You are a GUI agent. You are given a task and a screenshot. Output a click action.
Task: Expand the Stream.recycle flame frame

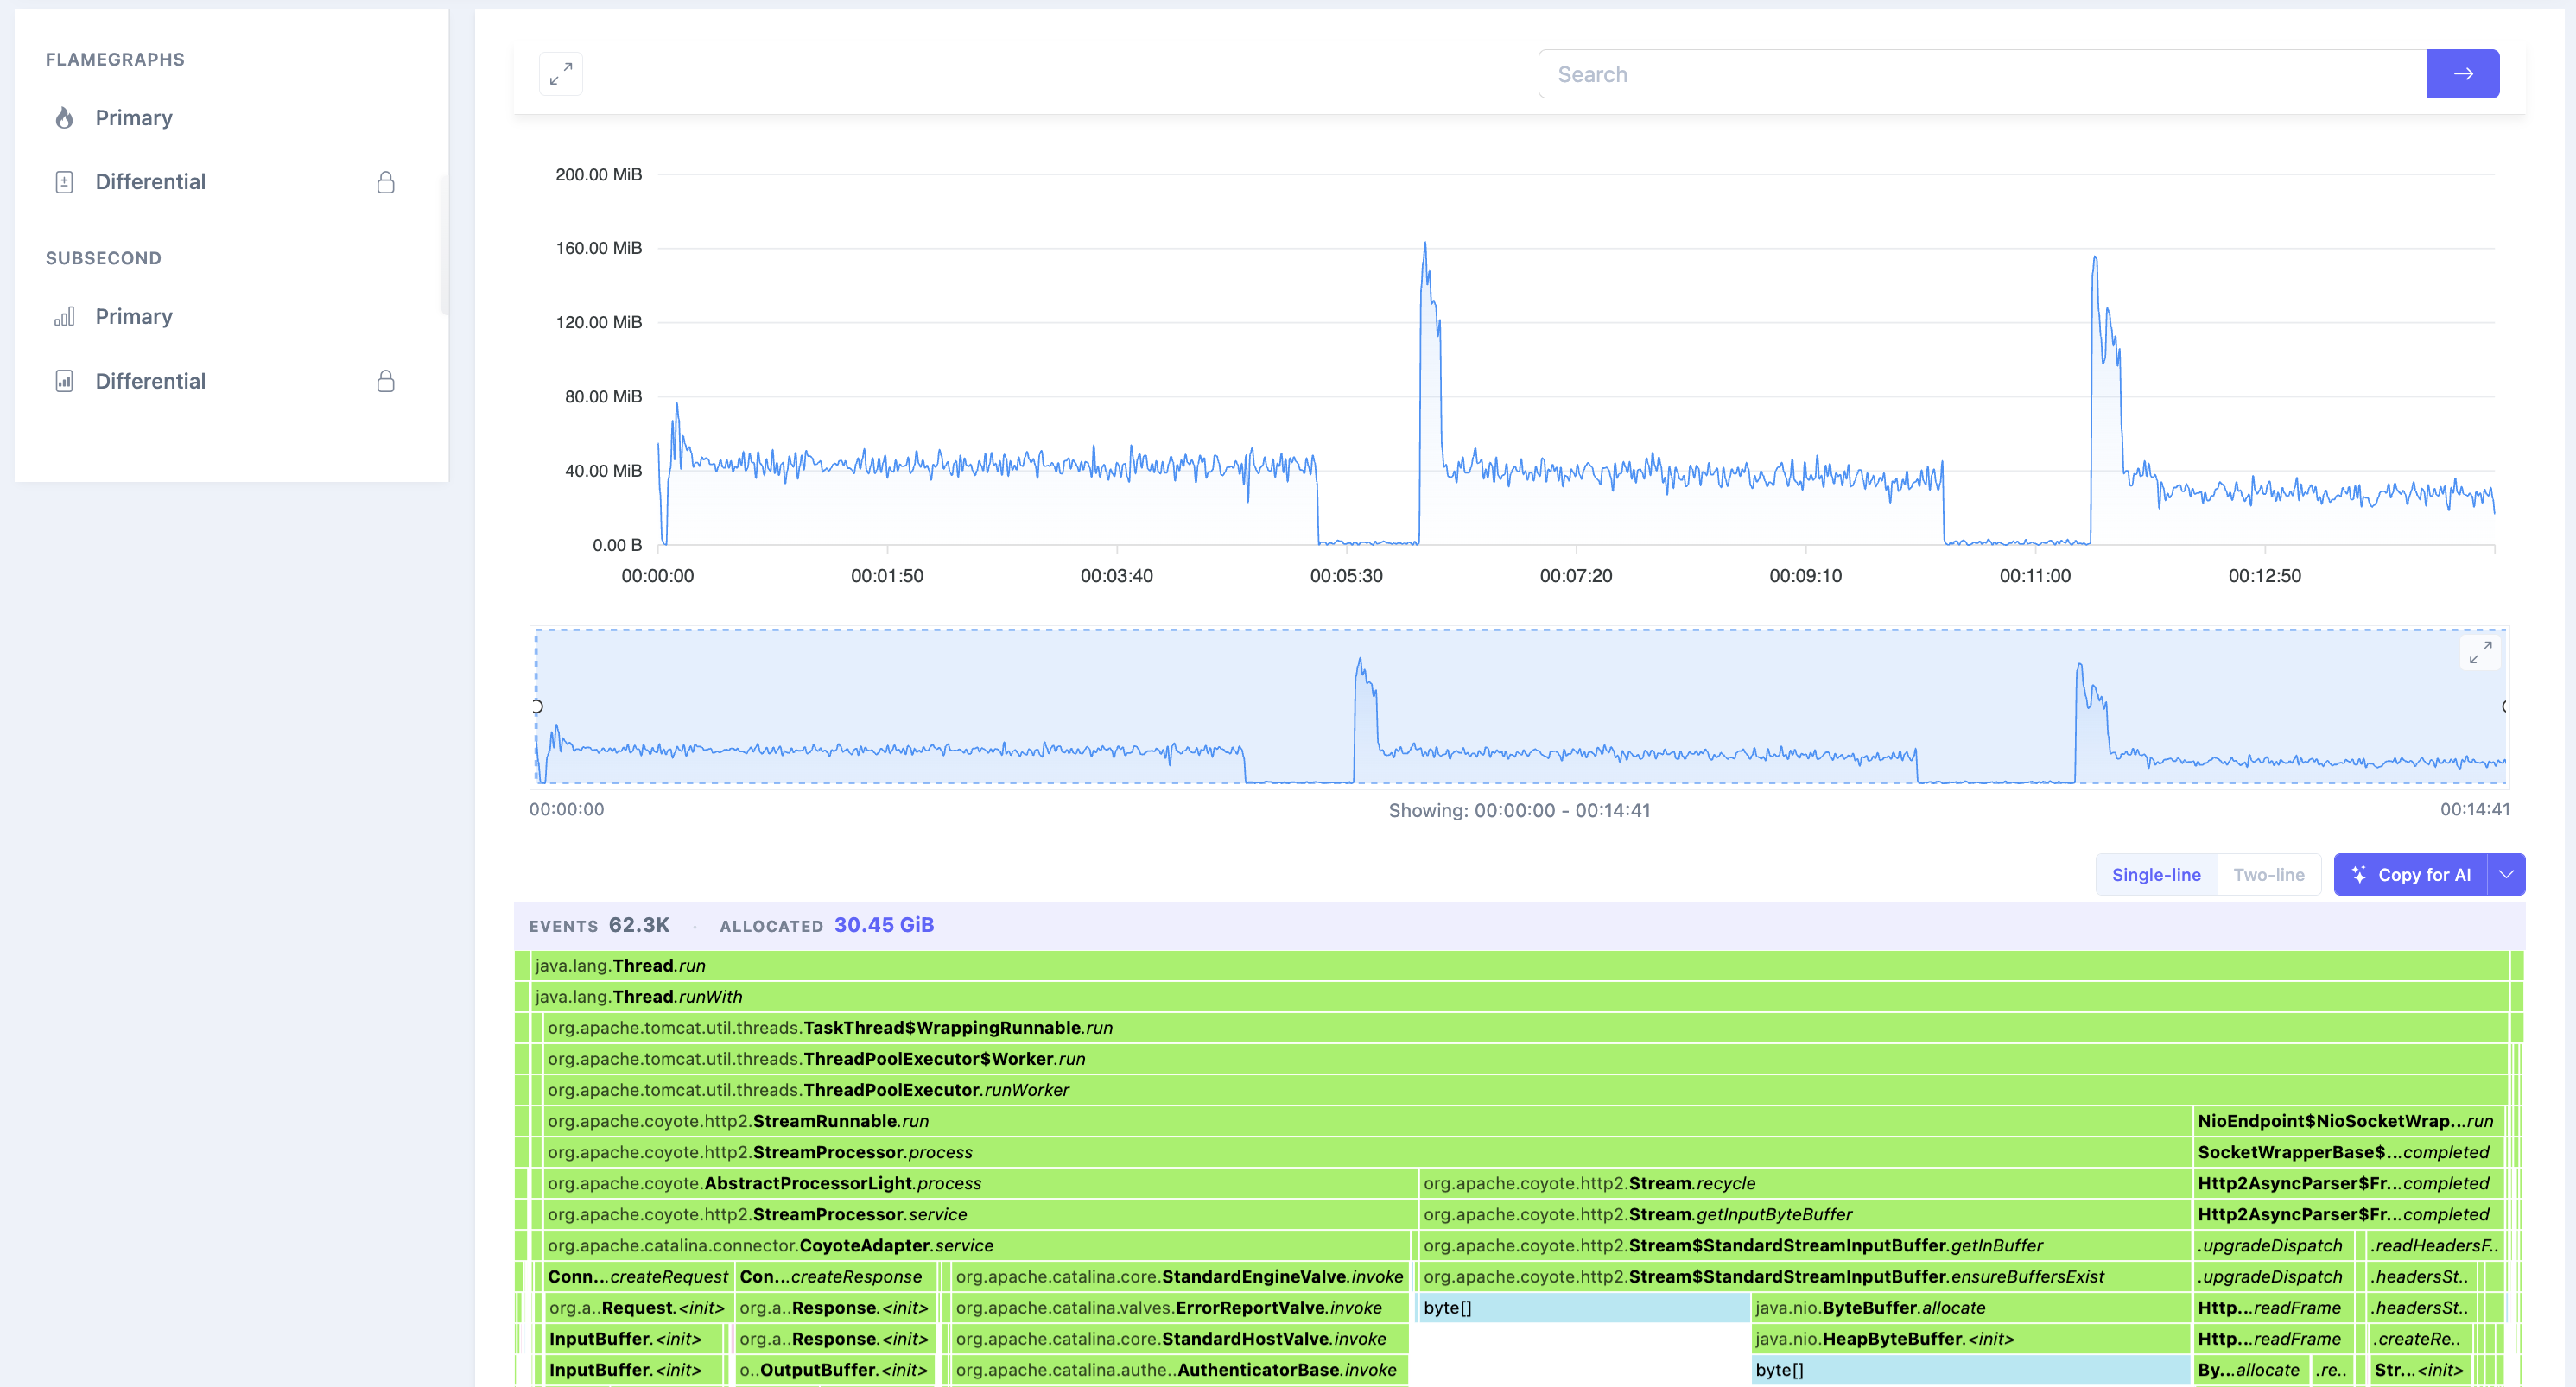coord(1804,1184)
